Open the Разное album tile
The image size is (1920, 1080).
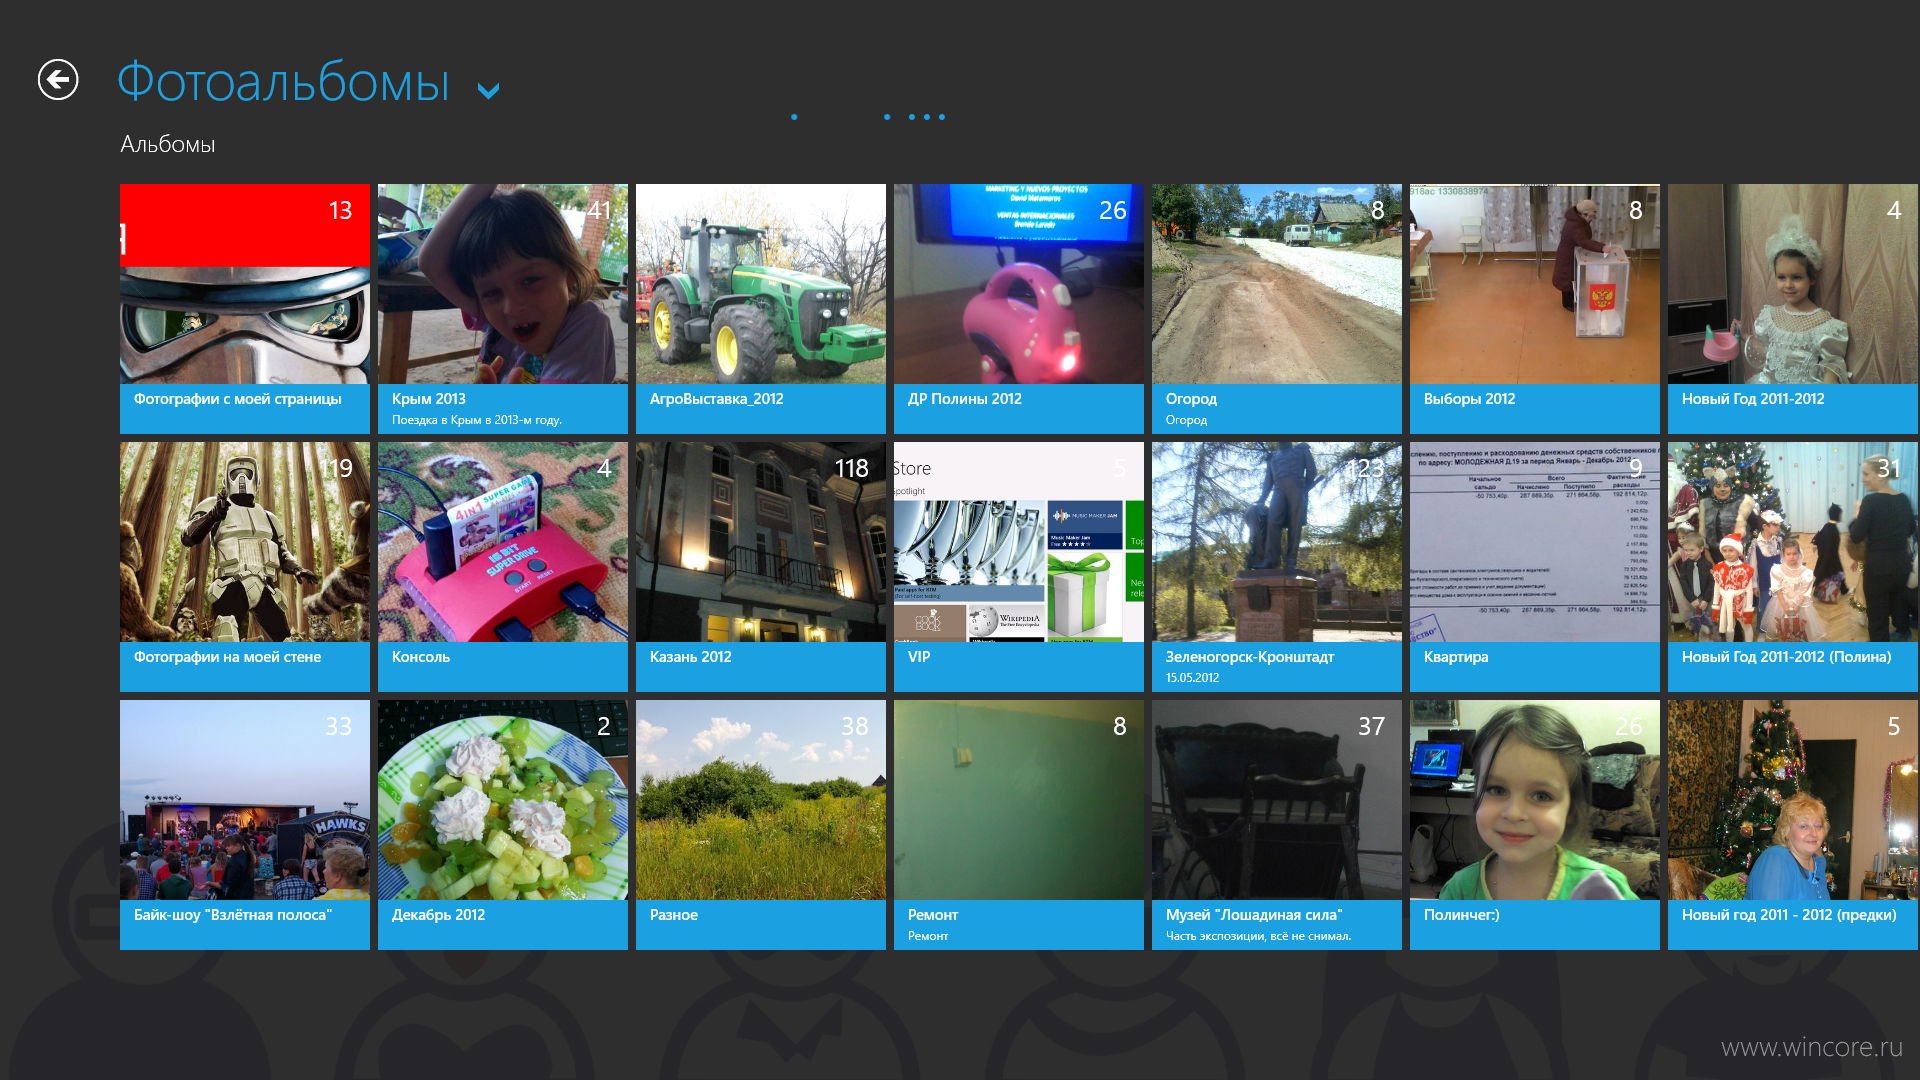(x=761, y=824)
